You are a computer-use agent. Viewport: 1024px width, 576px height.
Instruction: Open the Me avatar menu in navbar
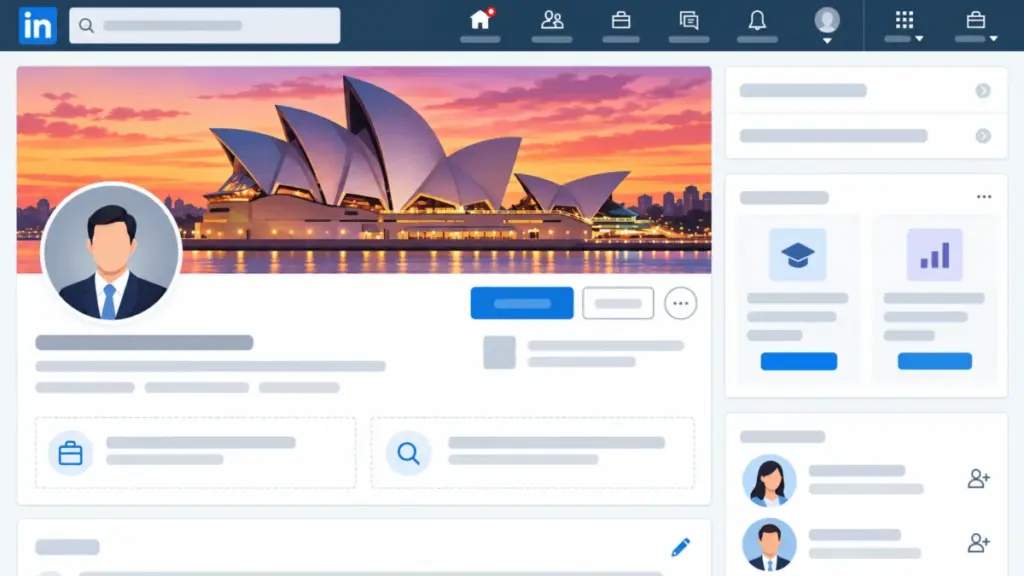[827, 25]
